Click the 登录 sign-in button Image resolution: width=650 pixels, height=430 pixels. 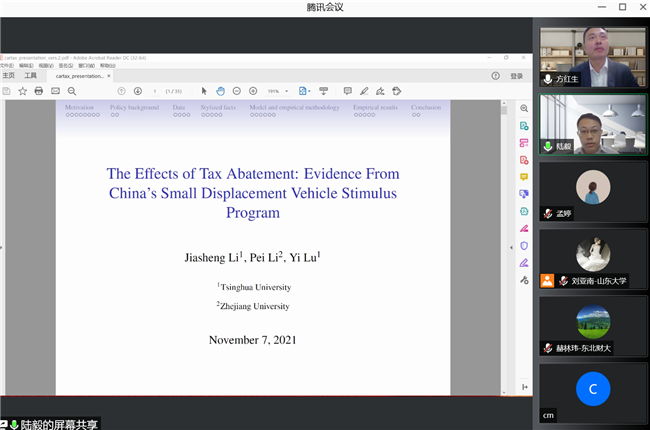click(516, 75)
